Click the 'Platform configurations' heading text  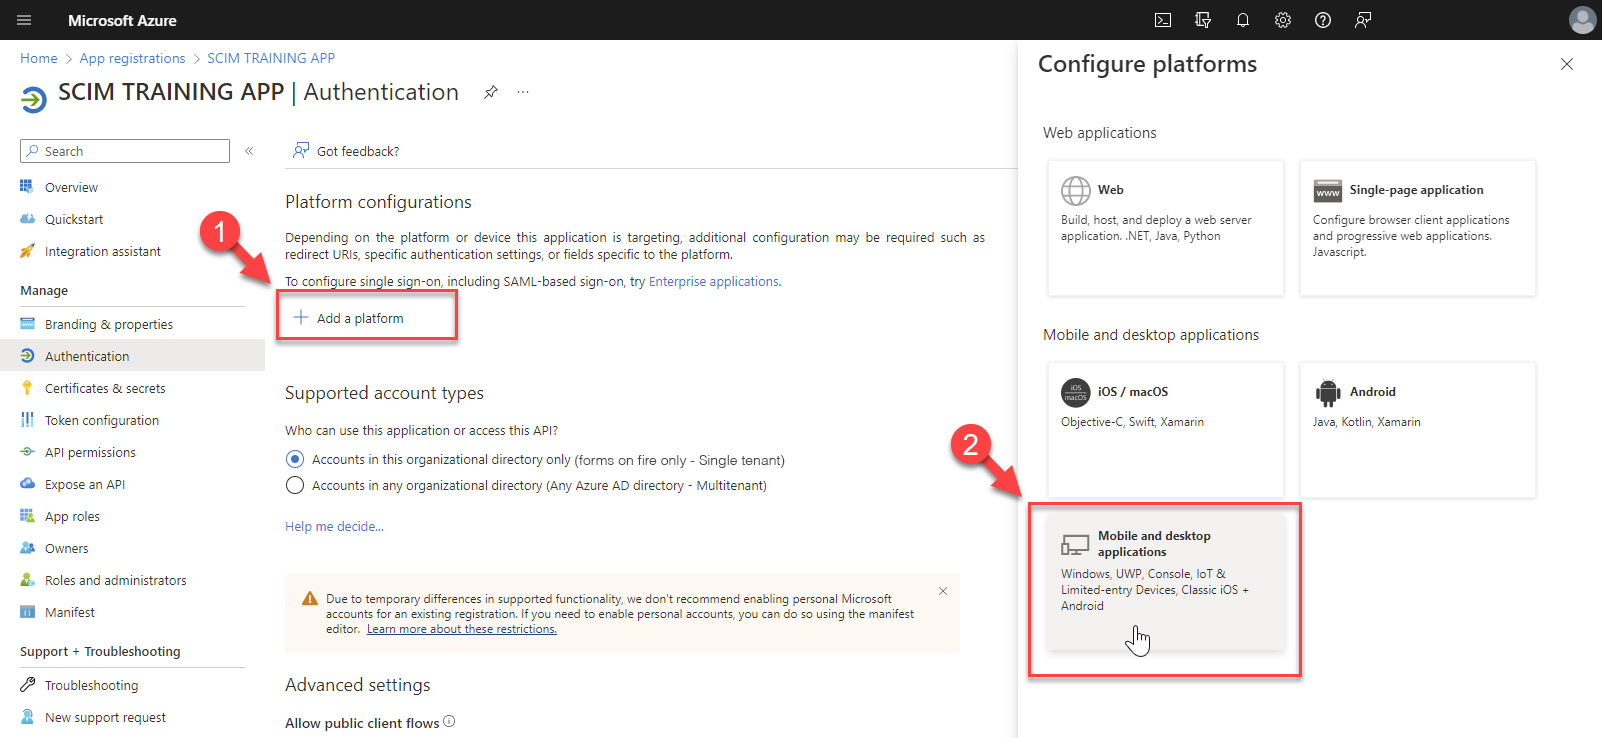click(x=378, y=202)
